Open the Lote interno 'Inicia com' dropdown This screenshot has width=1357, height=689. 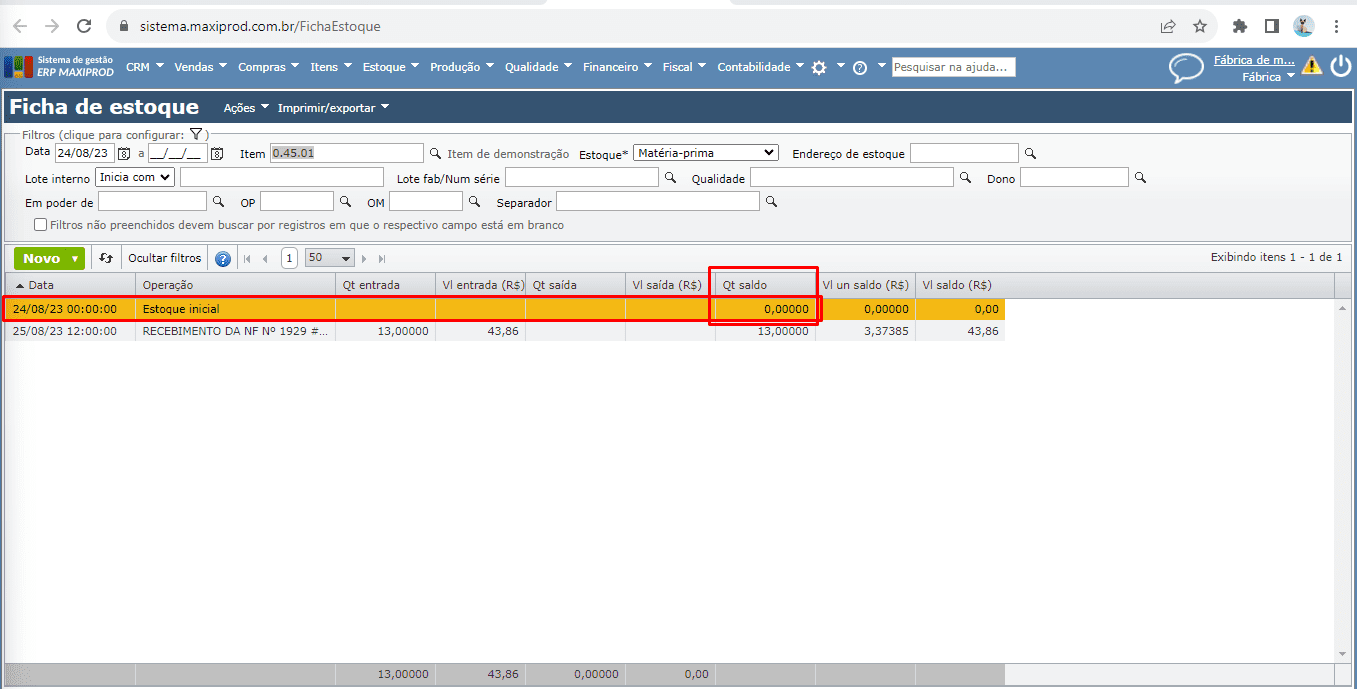pyautogui.click(x=135, y=177)
